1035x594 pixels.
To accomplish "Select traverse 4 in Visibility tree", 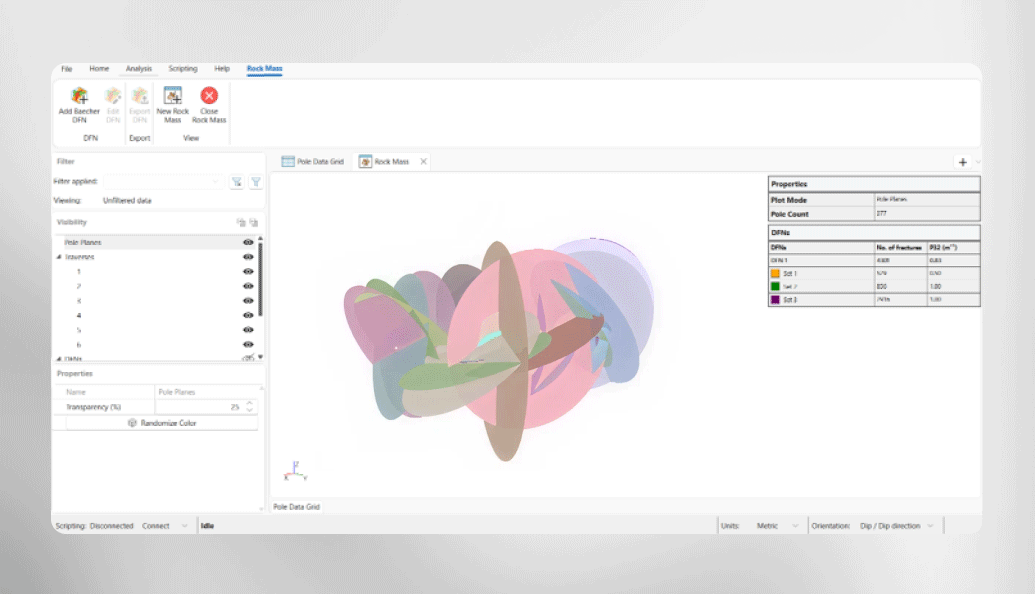I will (x=79, y=315).
